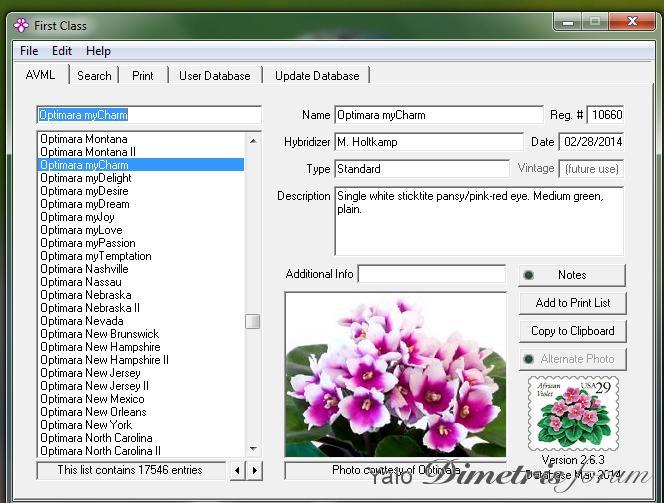Click the Add to Print List button
Screen dimensions: 664x503
click(x=573, y=303)
